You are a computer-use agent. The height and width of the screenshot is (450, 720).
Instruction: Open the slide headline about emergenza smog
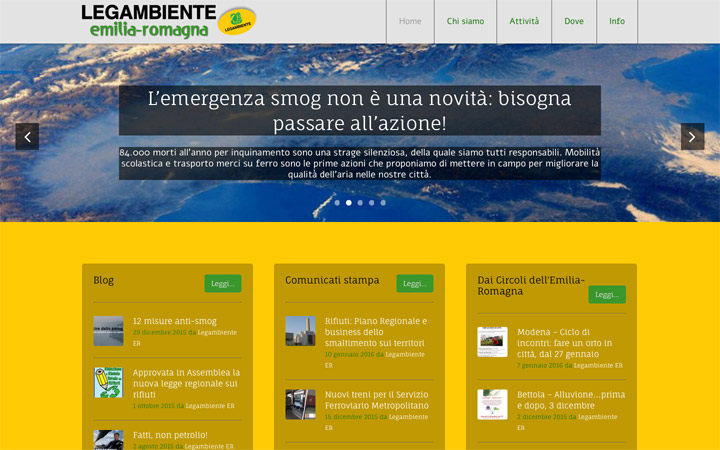click(x=360, y=111)
